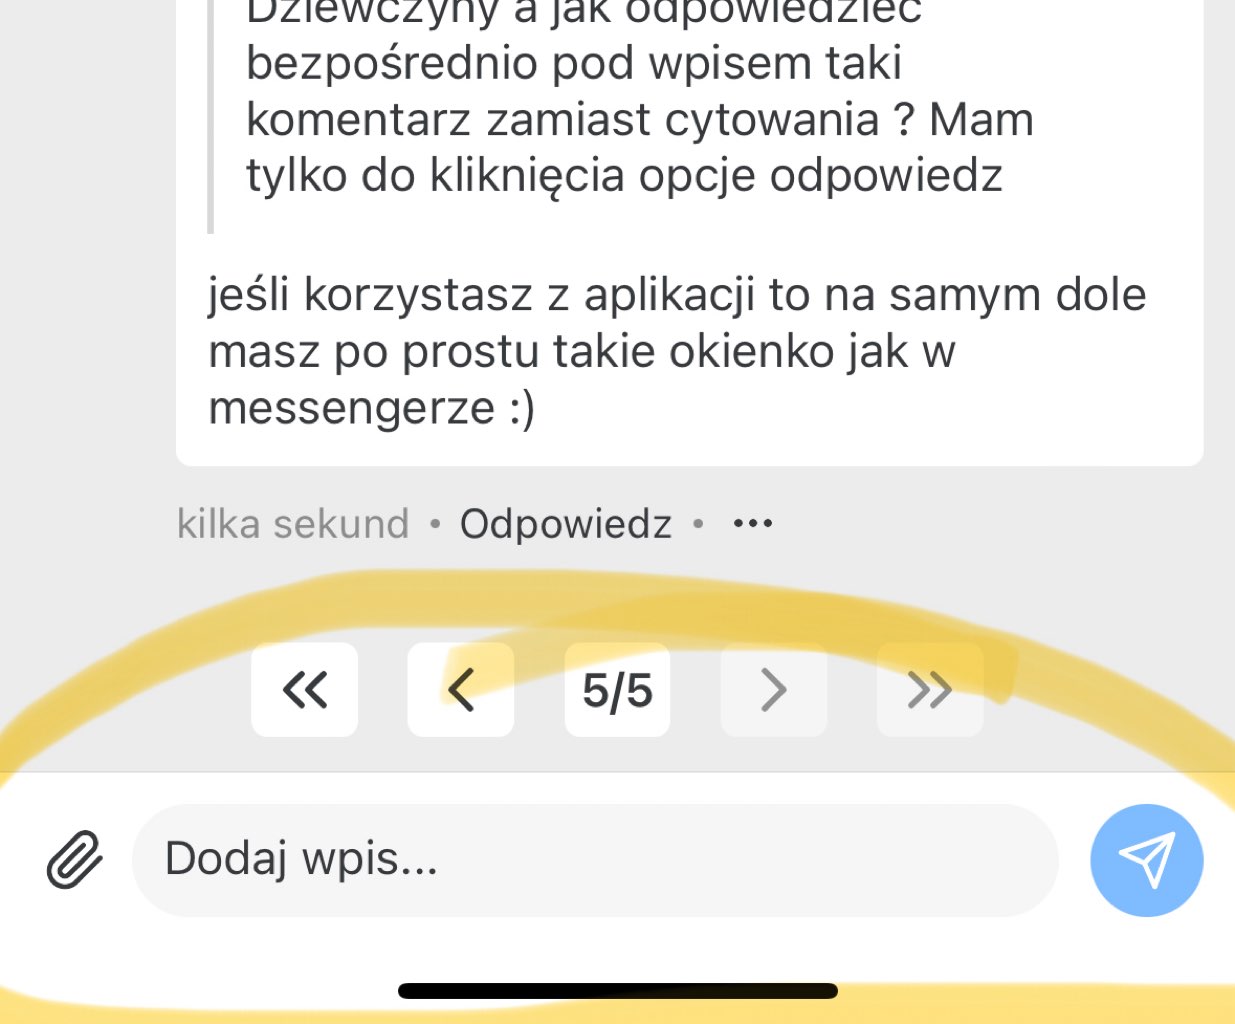The width and height of the screenshot is (1235, 1024).
Task: Tap the gray quote bar beside citation
Action: [210, 116]
